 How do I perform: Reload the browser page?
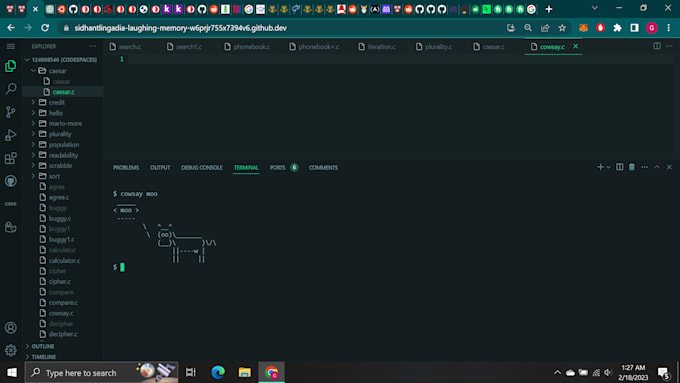point(45,28)
